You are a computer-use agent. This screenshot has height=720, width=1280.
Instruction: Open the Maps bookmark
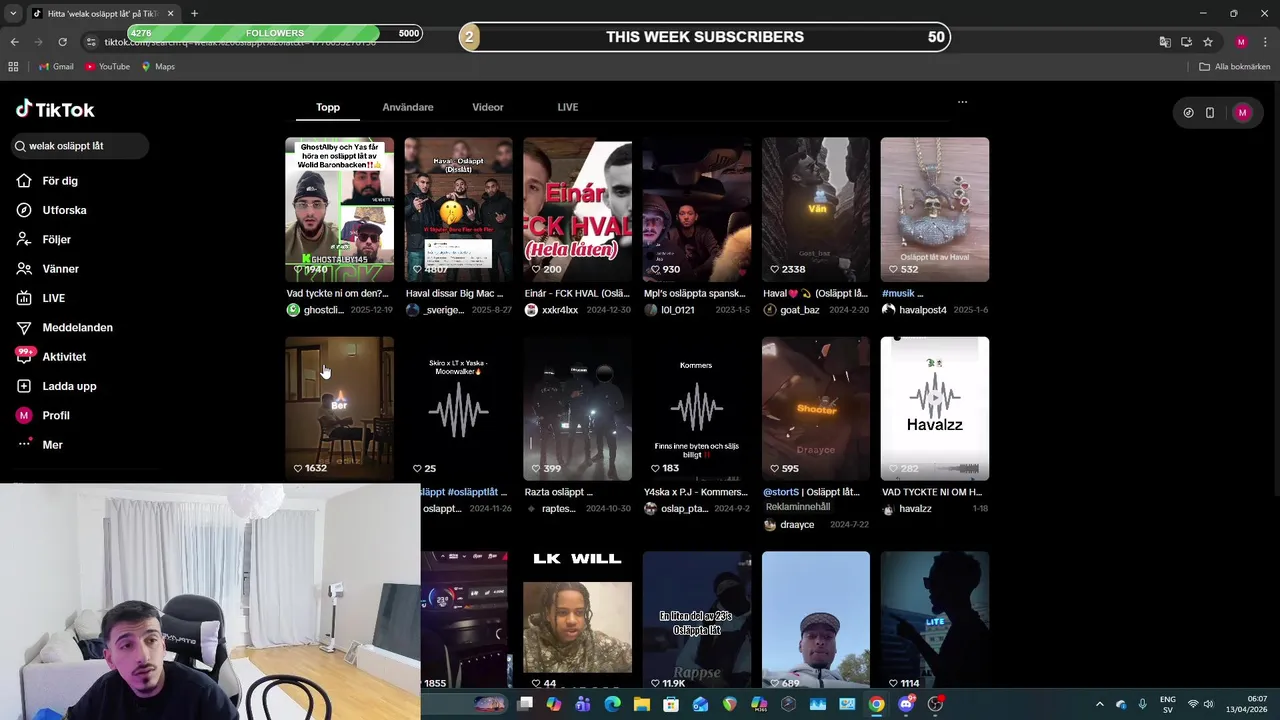point(158,67)
